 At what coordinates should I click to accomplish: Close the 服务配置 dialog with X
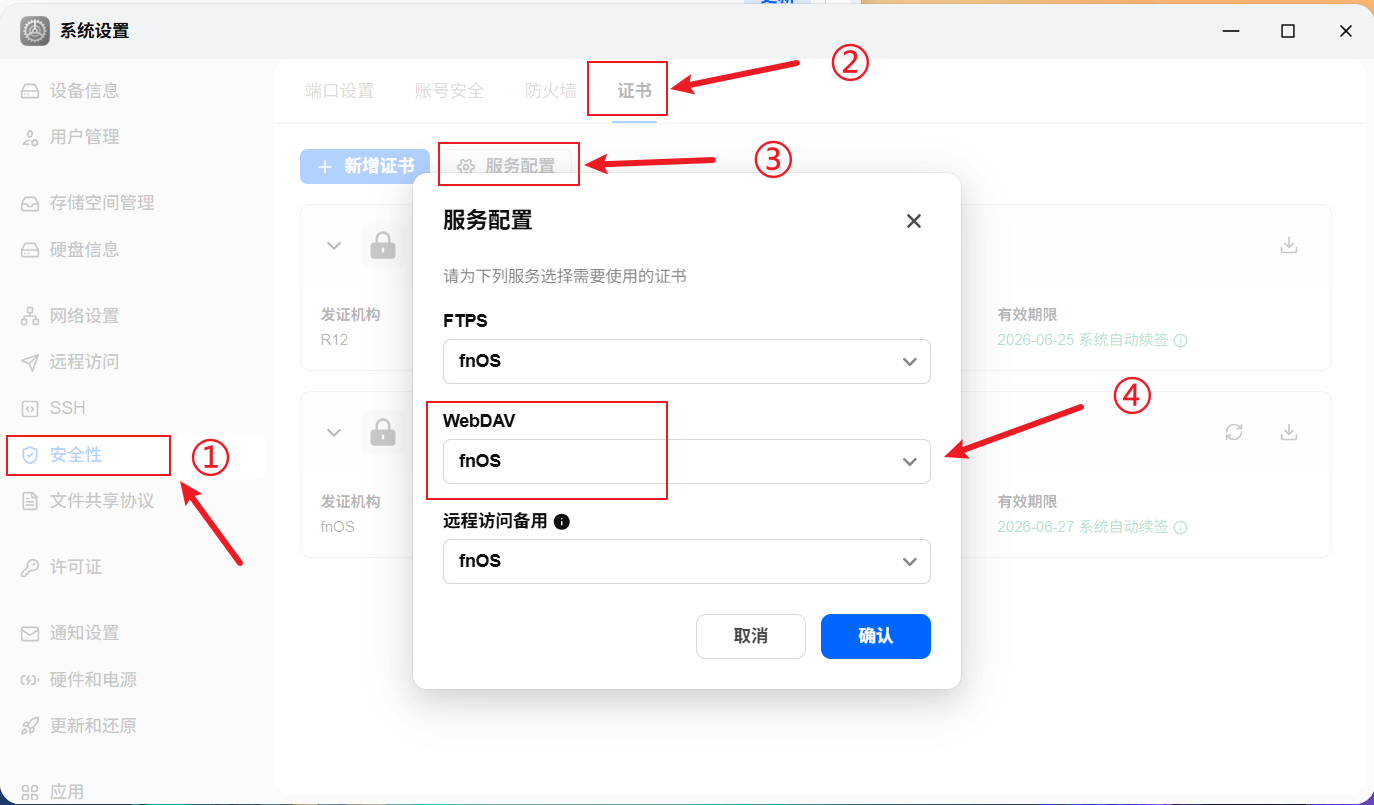click(913, 221)
